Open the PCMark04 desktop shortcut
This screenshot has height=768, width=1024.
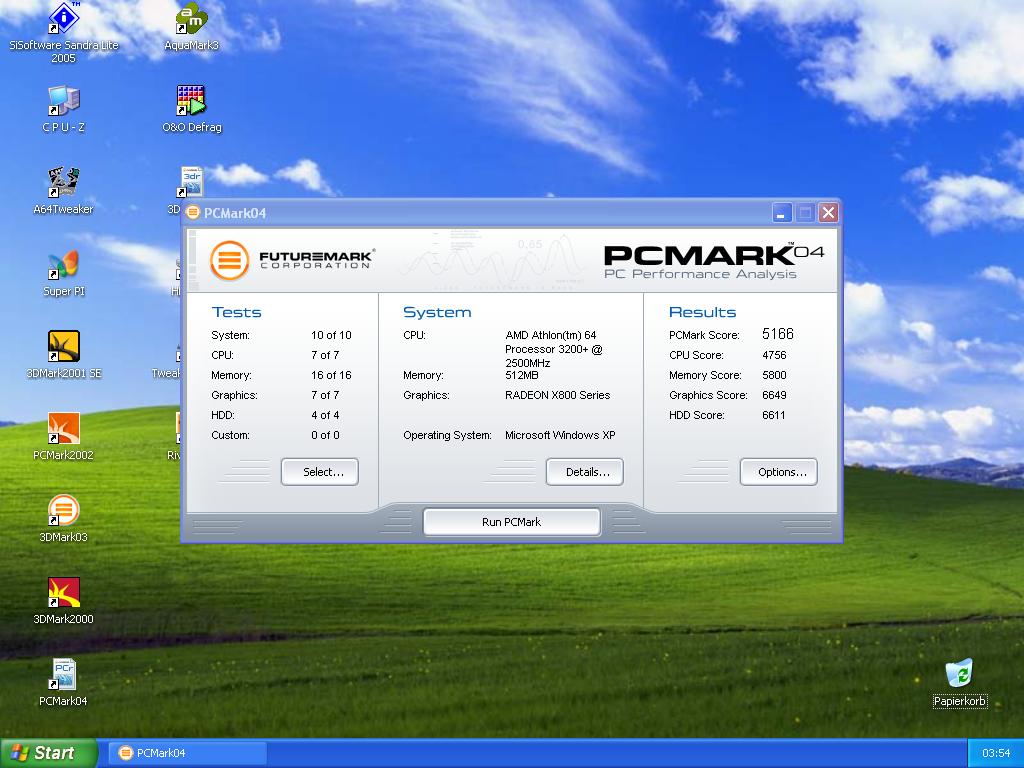pyautogui.click(x=64, y=676)
